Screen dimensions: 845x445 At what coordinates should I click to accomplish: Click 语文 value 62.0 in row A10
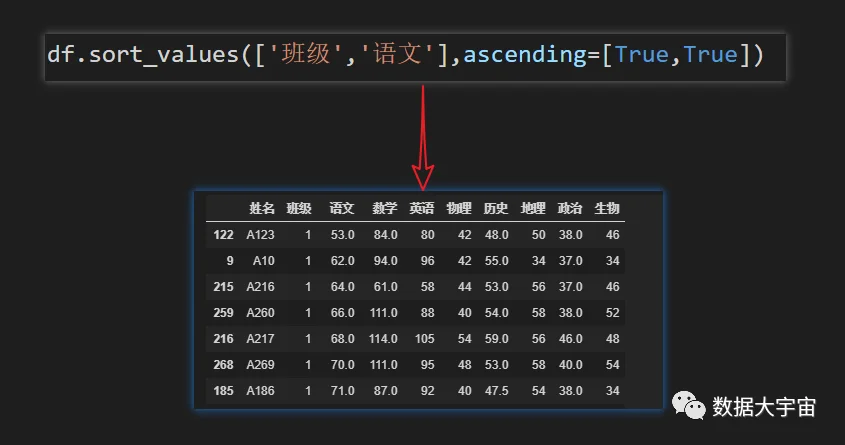(x=343, y=261)
